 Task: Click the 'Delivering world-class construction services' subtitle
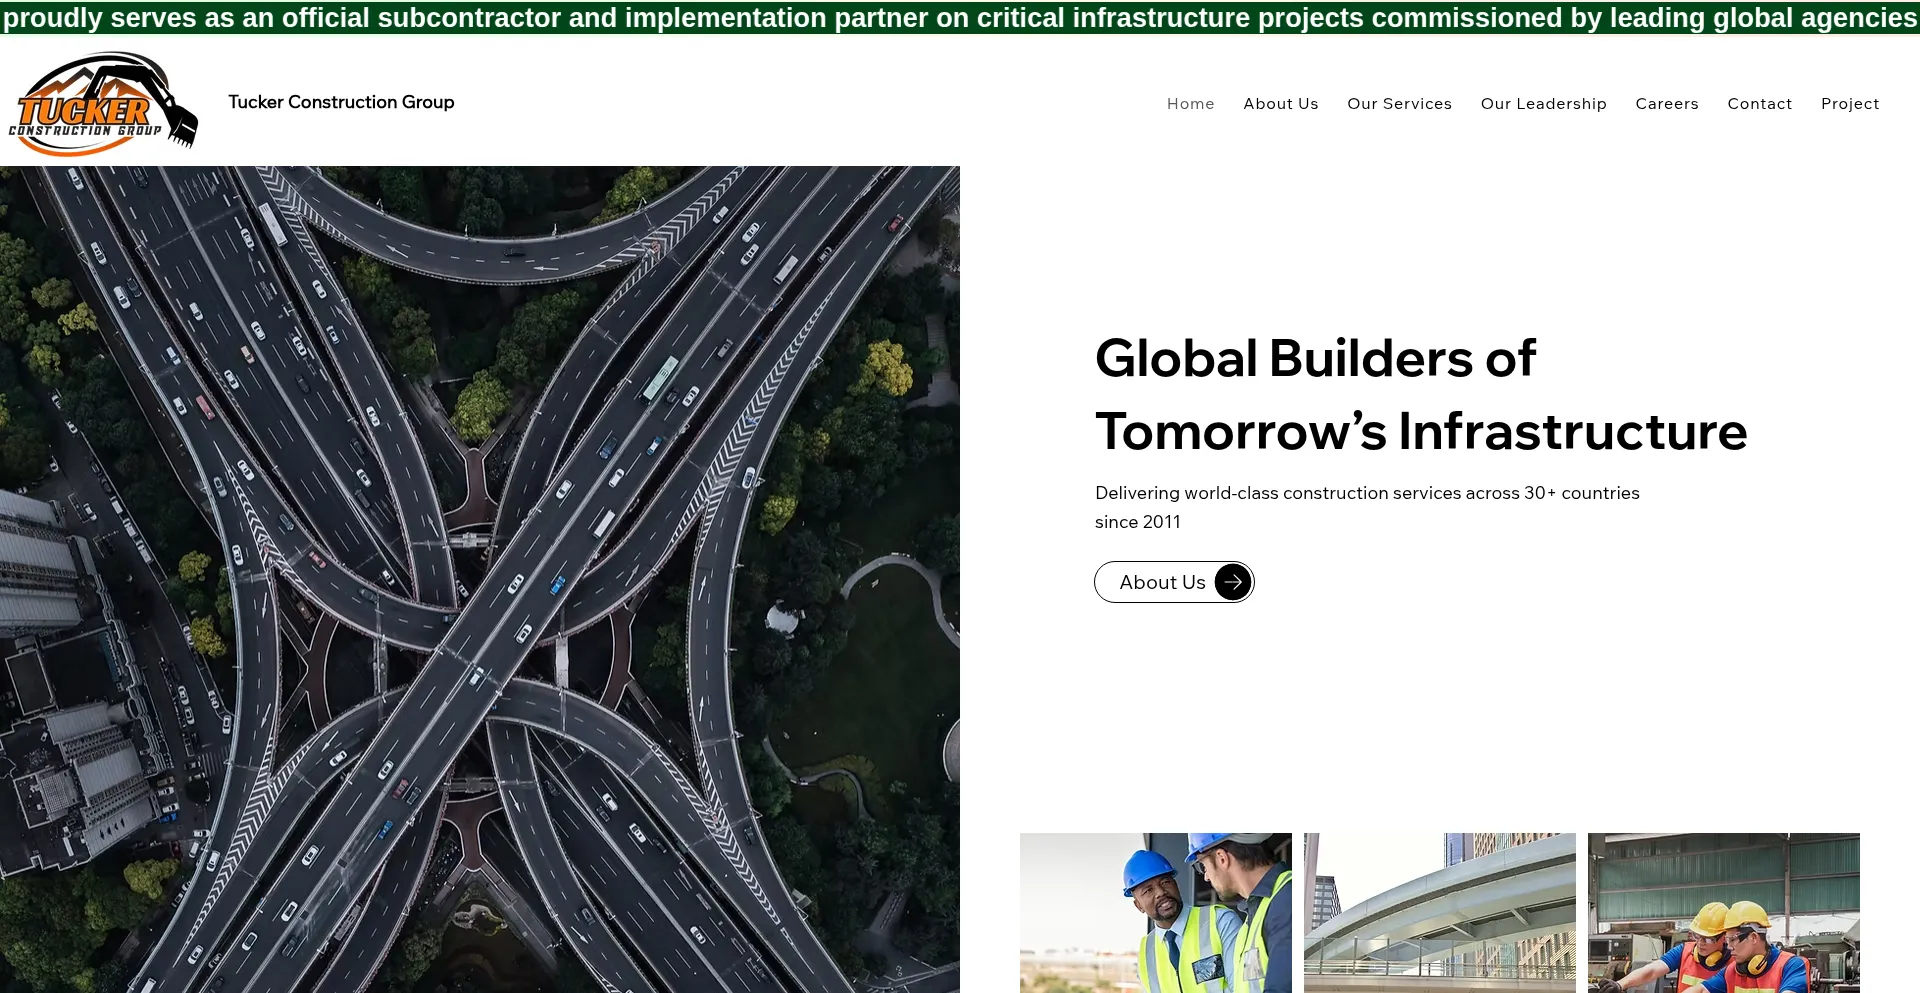tap(1367, 507)
